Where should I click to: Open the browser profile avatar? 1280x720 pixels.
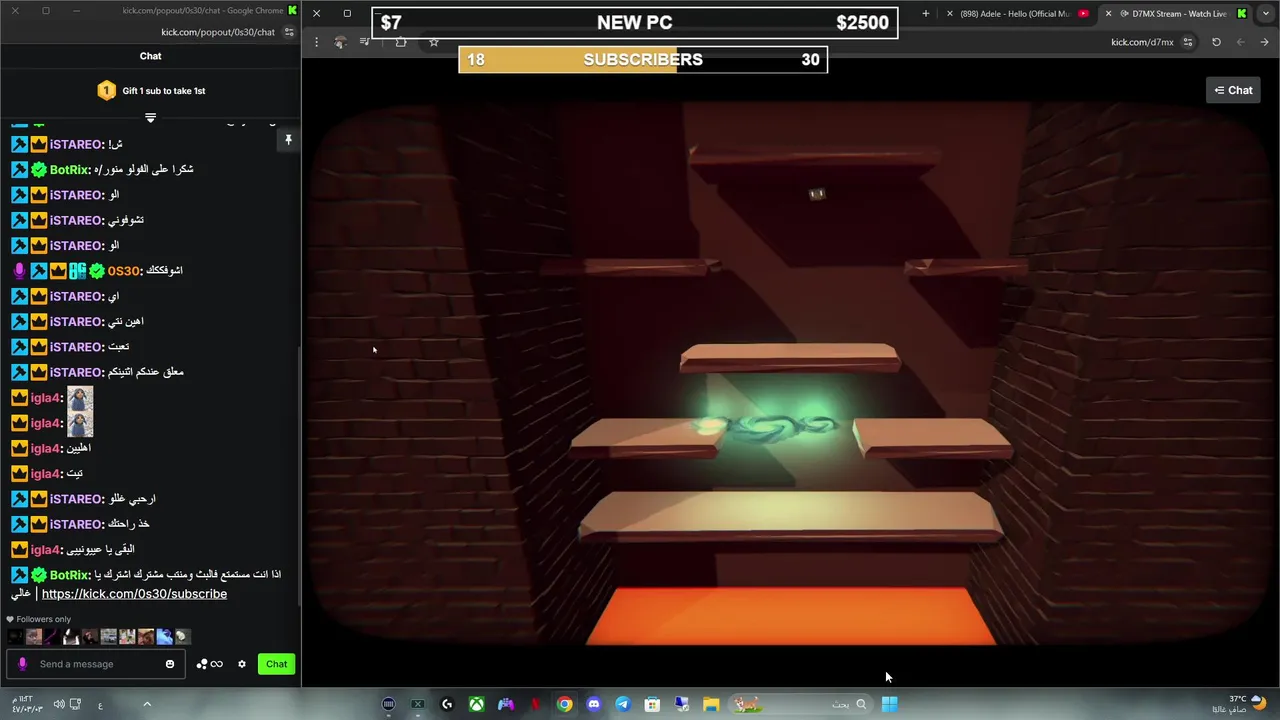[340, 42]
